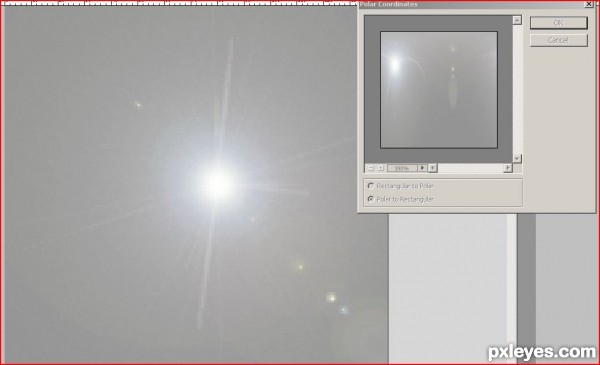
Task: Click the filter preview thumbnail
Action: 439,90
